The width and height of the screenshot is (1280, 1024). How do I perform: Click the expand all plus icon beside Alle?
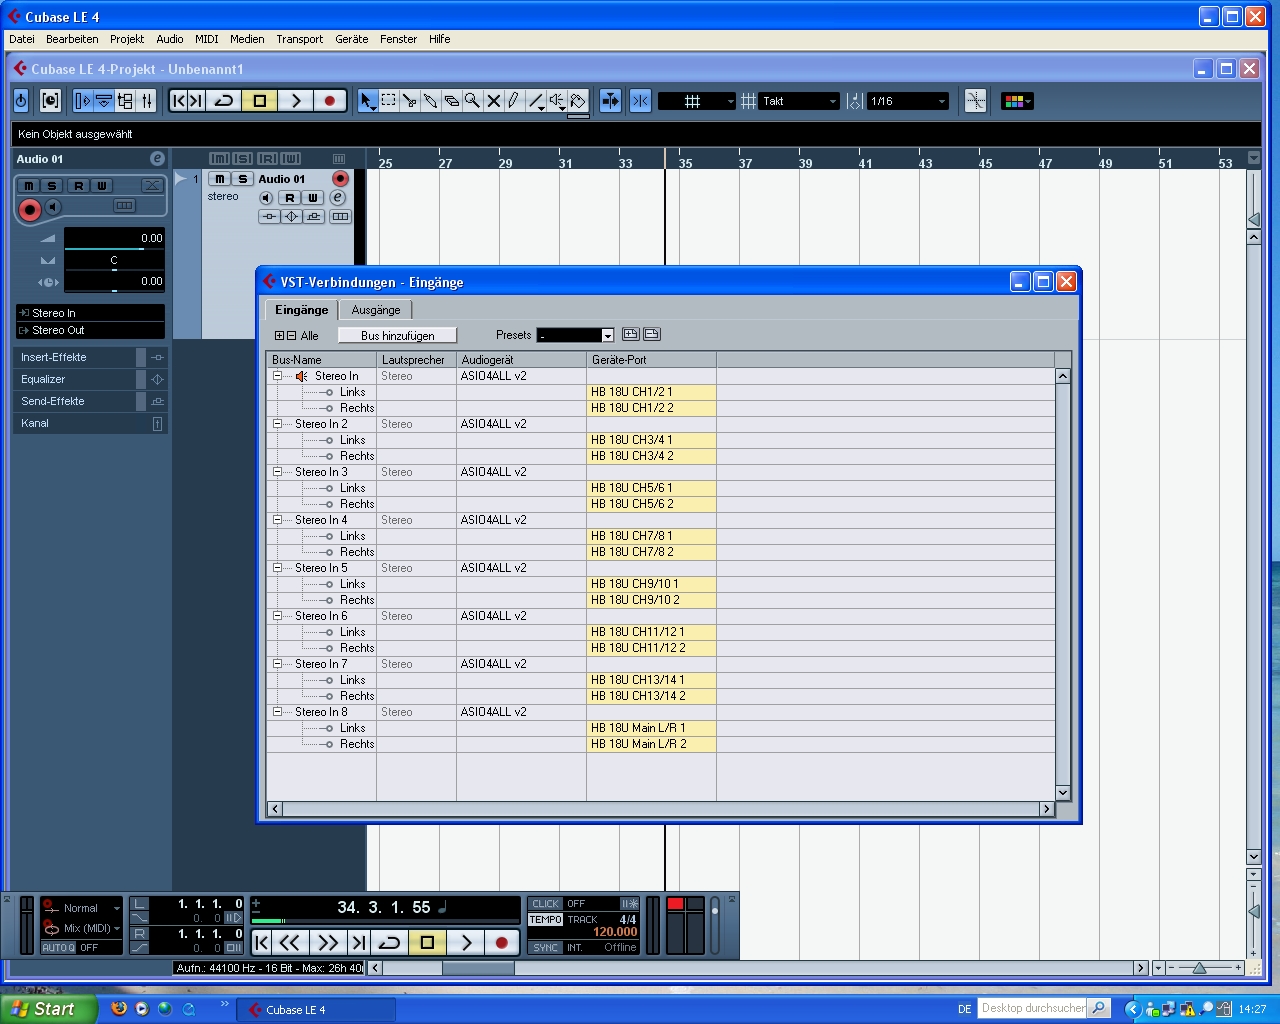coord(280,336)
